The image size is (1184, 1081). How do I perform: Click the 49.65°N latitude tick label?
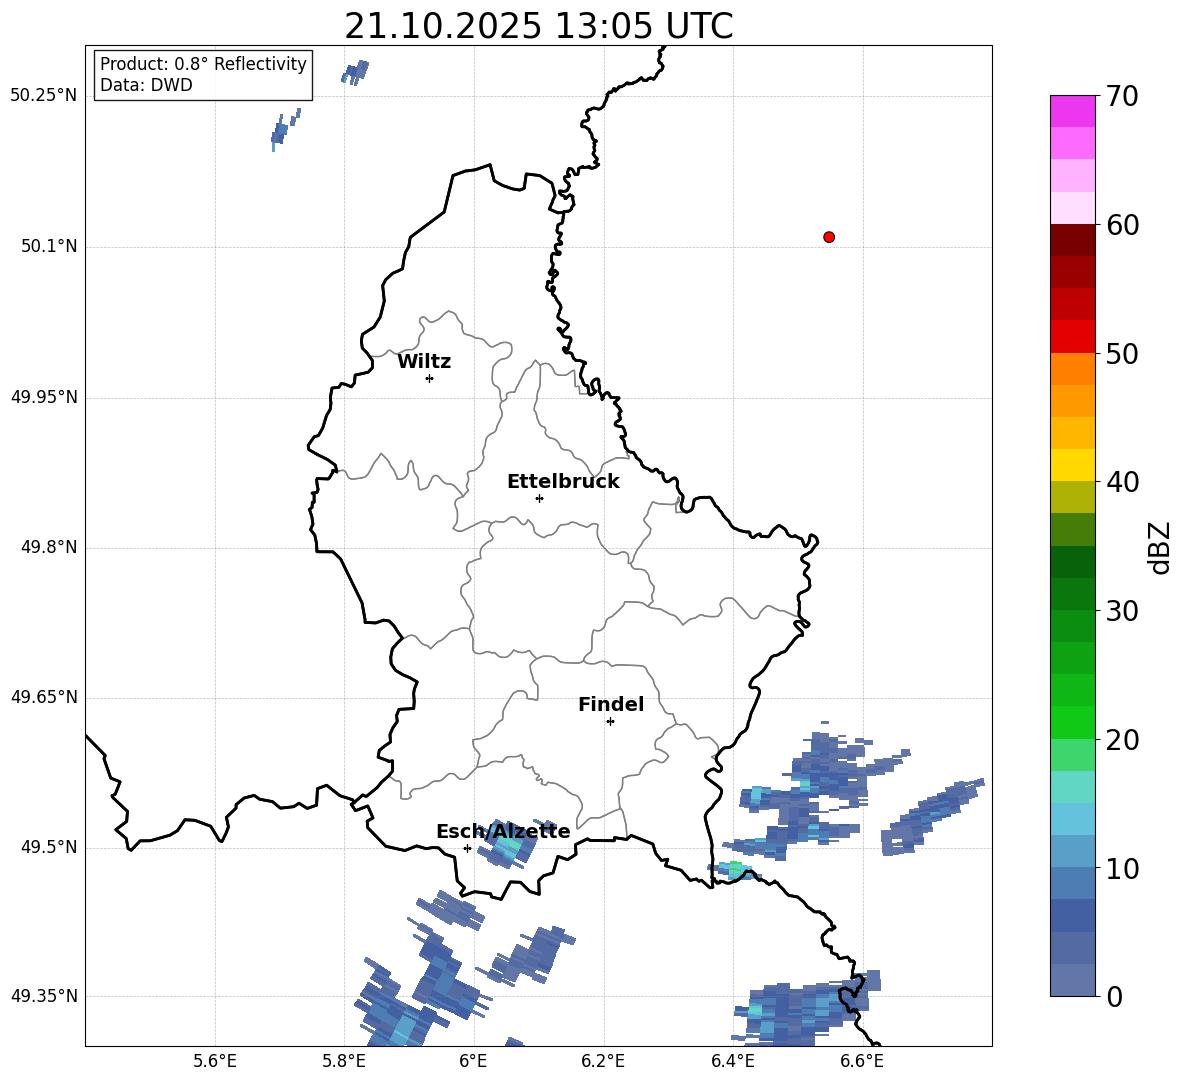coord(44,697)
